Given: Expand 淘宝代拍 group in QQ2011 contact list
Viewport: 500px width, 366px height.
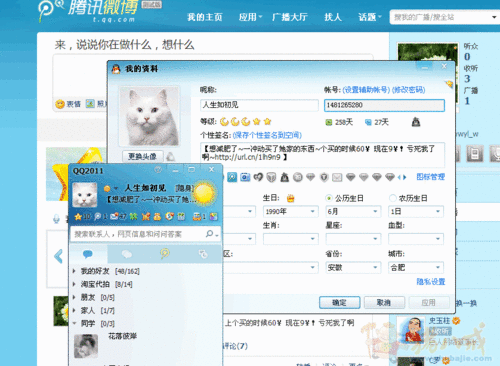Looking at the screenshot, I should click(74, 284).
